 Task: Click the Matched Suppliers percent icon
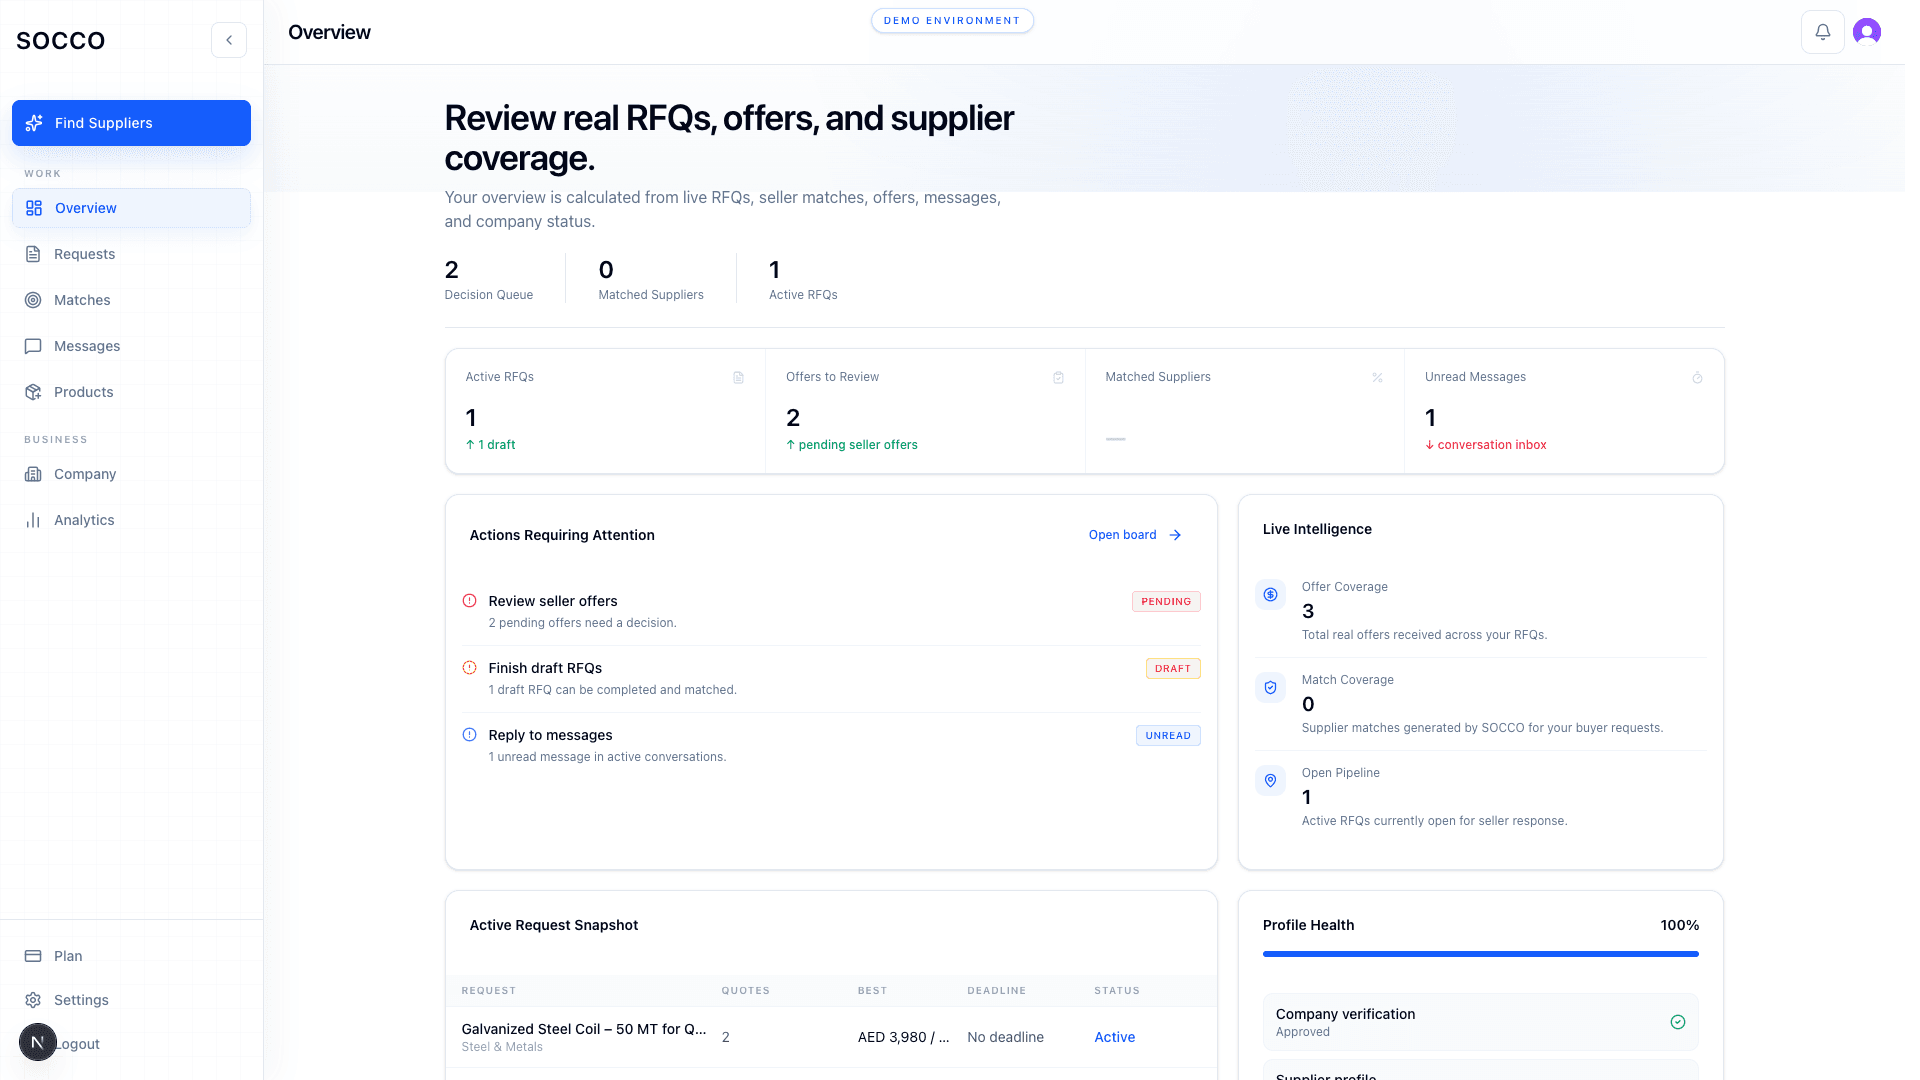pos(1377,377)
